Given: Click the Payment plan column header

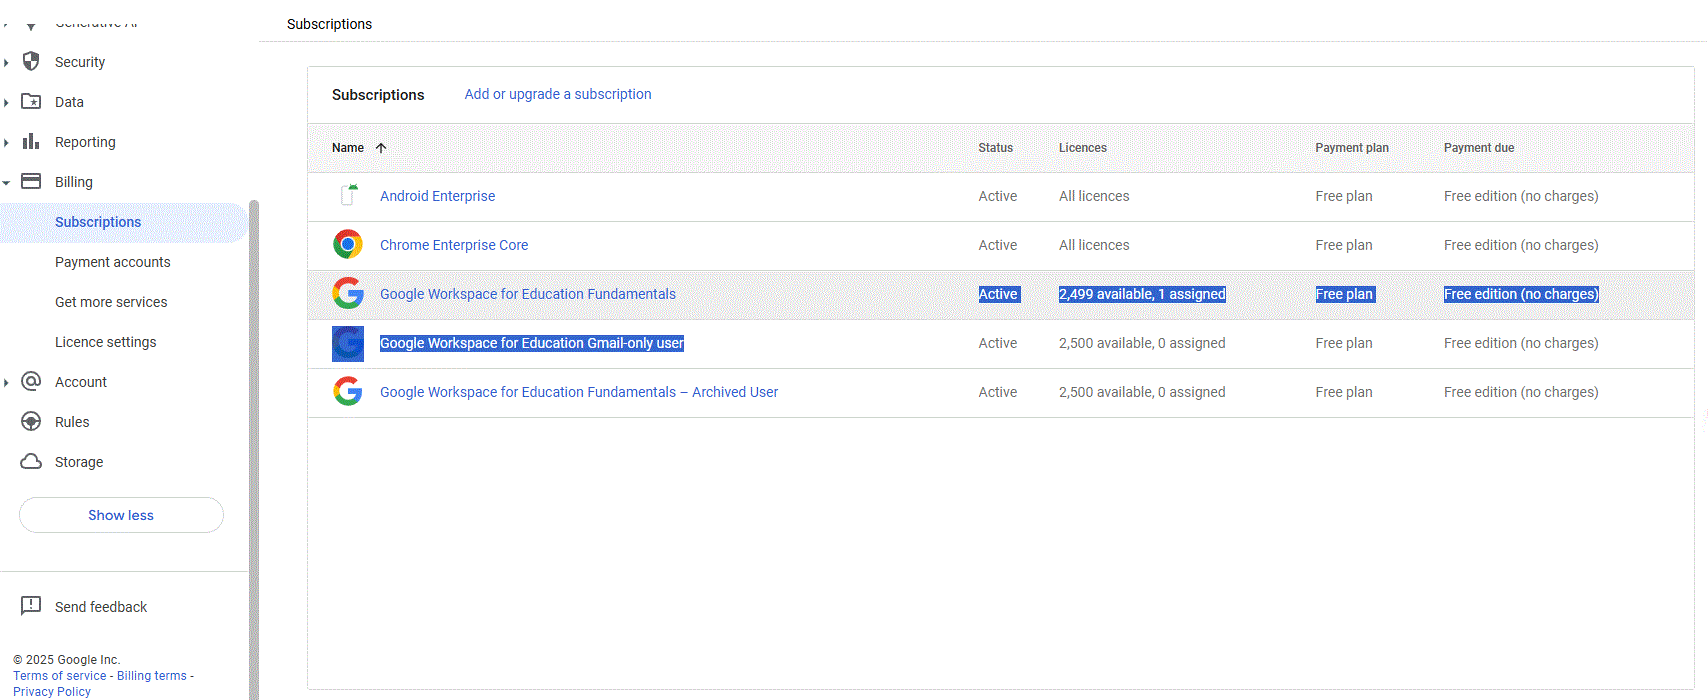Looking at the screenshot, I should (x=1352, y=148).
